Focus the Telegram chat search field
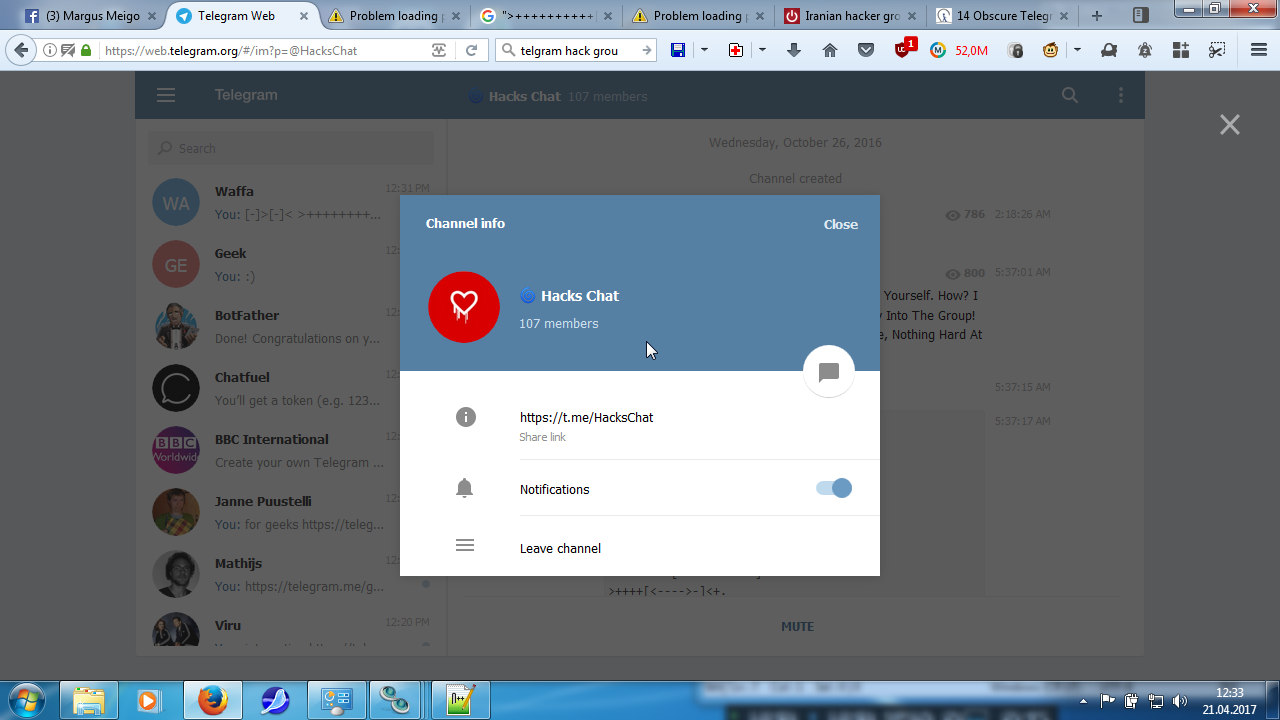 coord(292,148)
